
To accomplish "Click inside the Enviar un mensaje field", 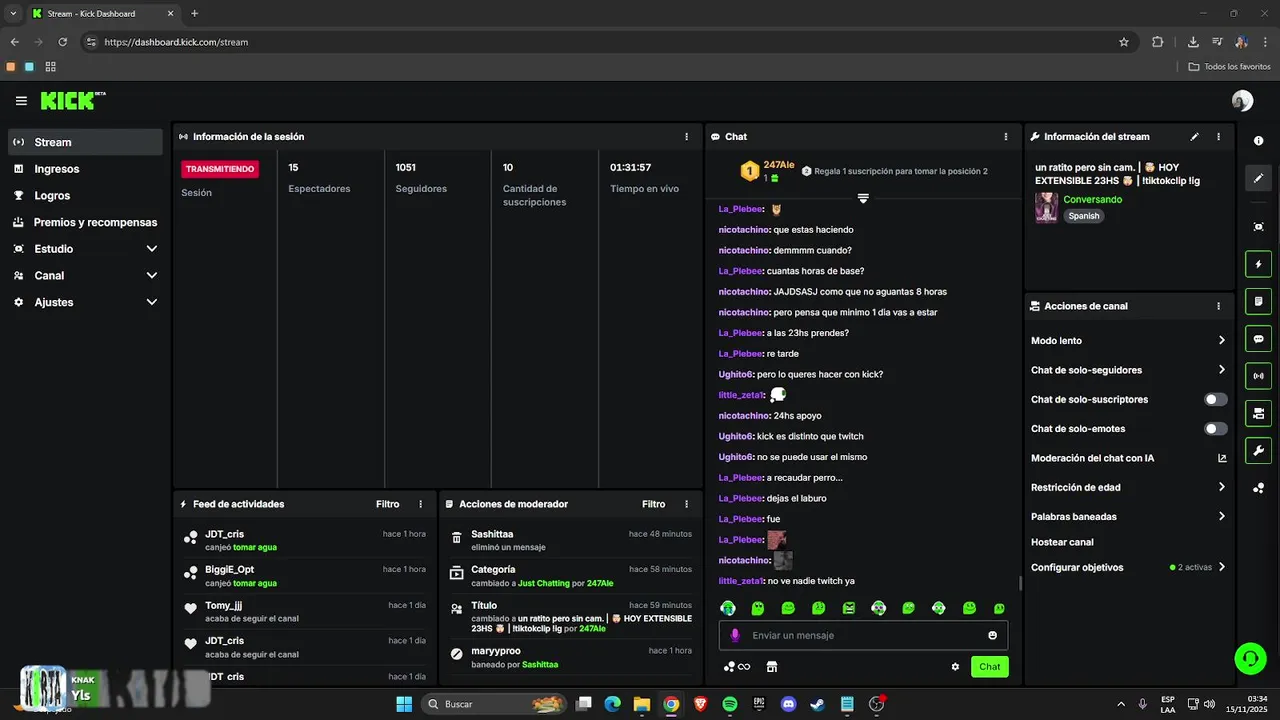I will click(863, 636).
